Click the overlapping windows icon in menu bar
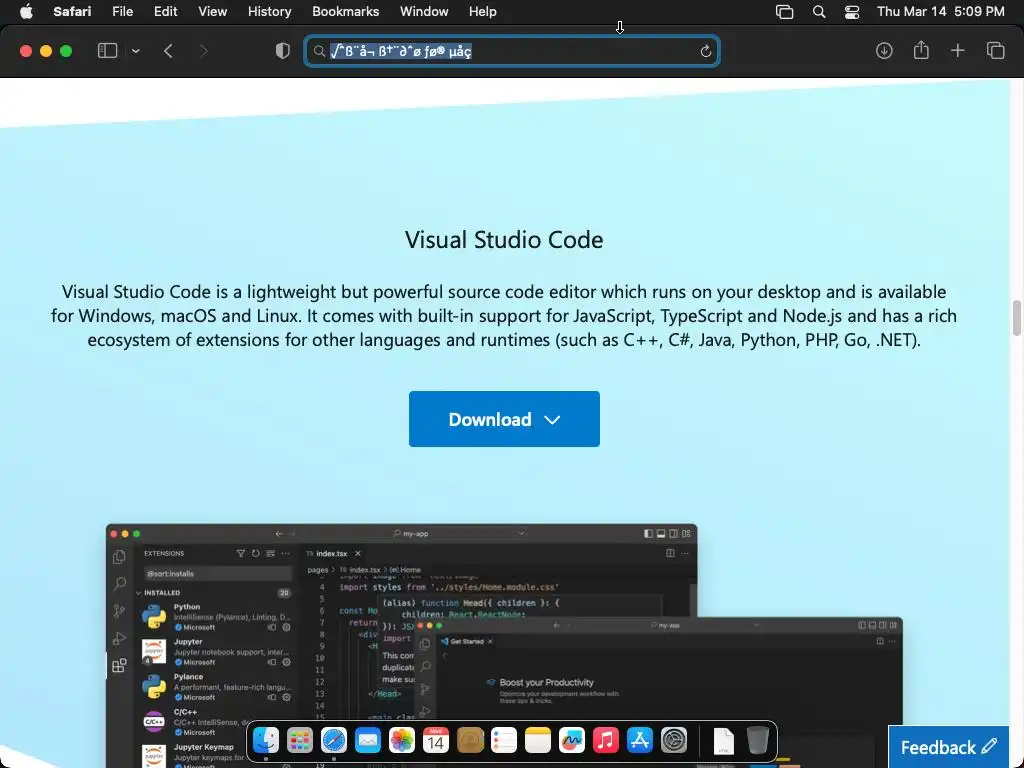 coord(784,12)
